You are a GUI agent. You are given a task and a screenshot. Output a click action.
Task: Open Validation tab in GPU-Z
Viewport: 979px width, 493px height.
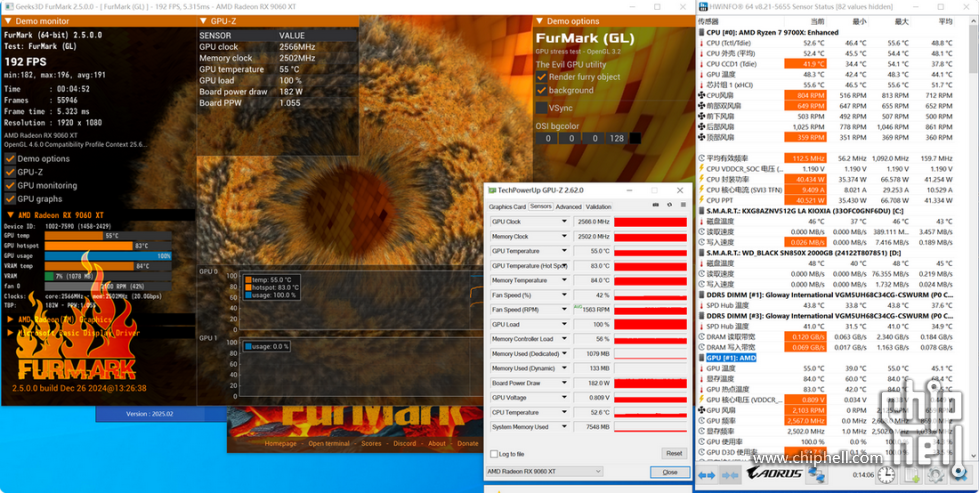pos(599,207)
